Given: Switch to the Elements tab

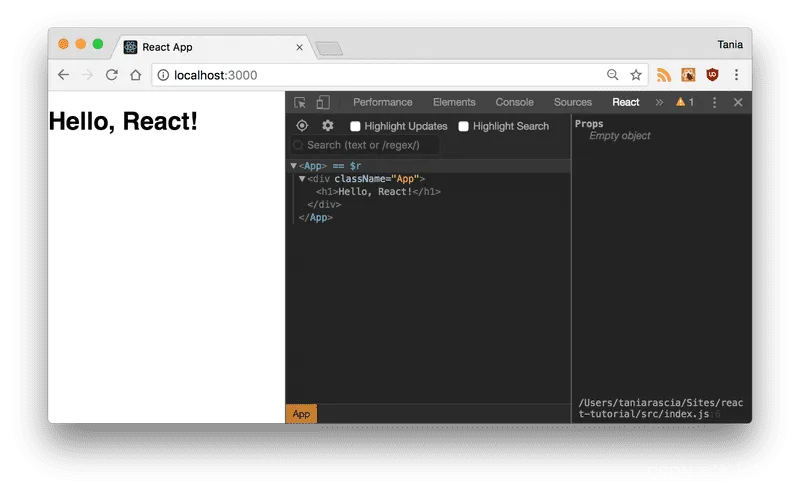Looking at the screenshot, I should coord(454,102).
